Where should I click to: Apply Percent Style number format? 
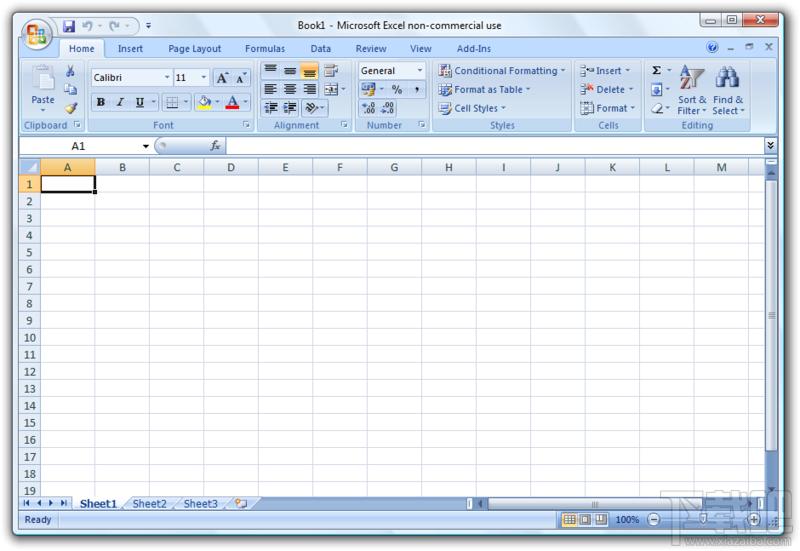(x=397, y=90)
